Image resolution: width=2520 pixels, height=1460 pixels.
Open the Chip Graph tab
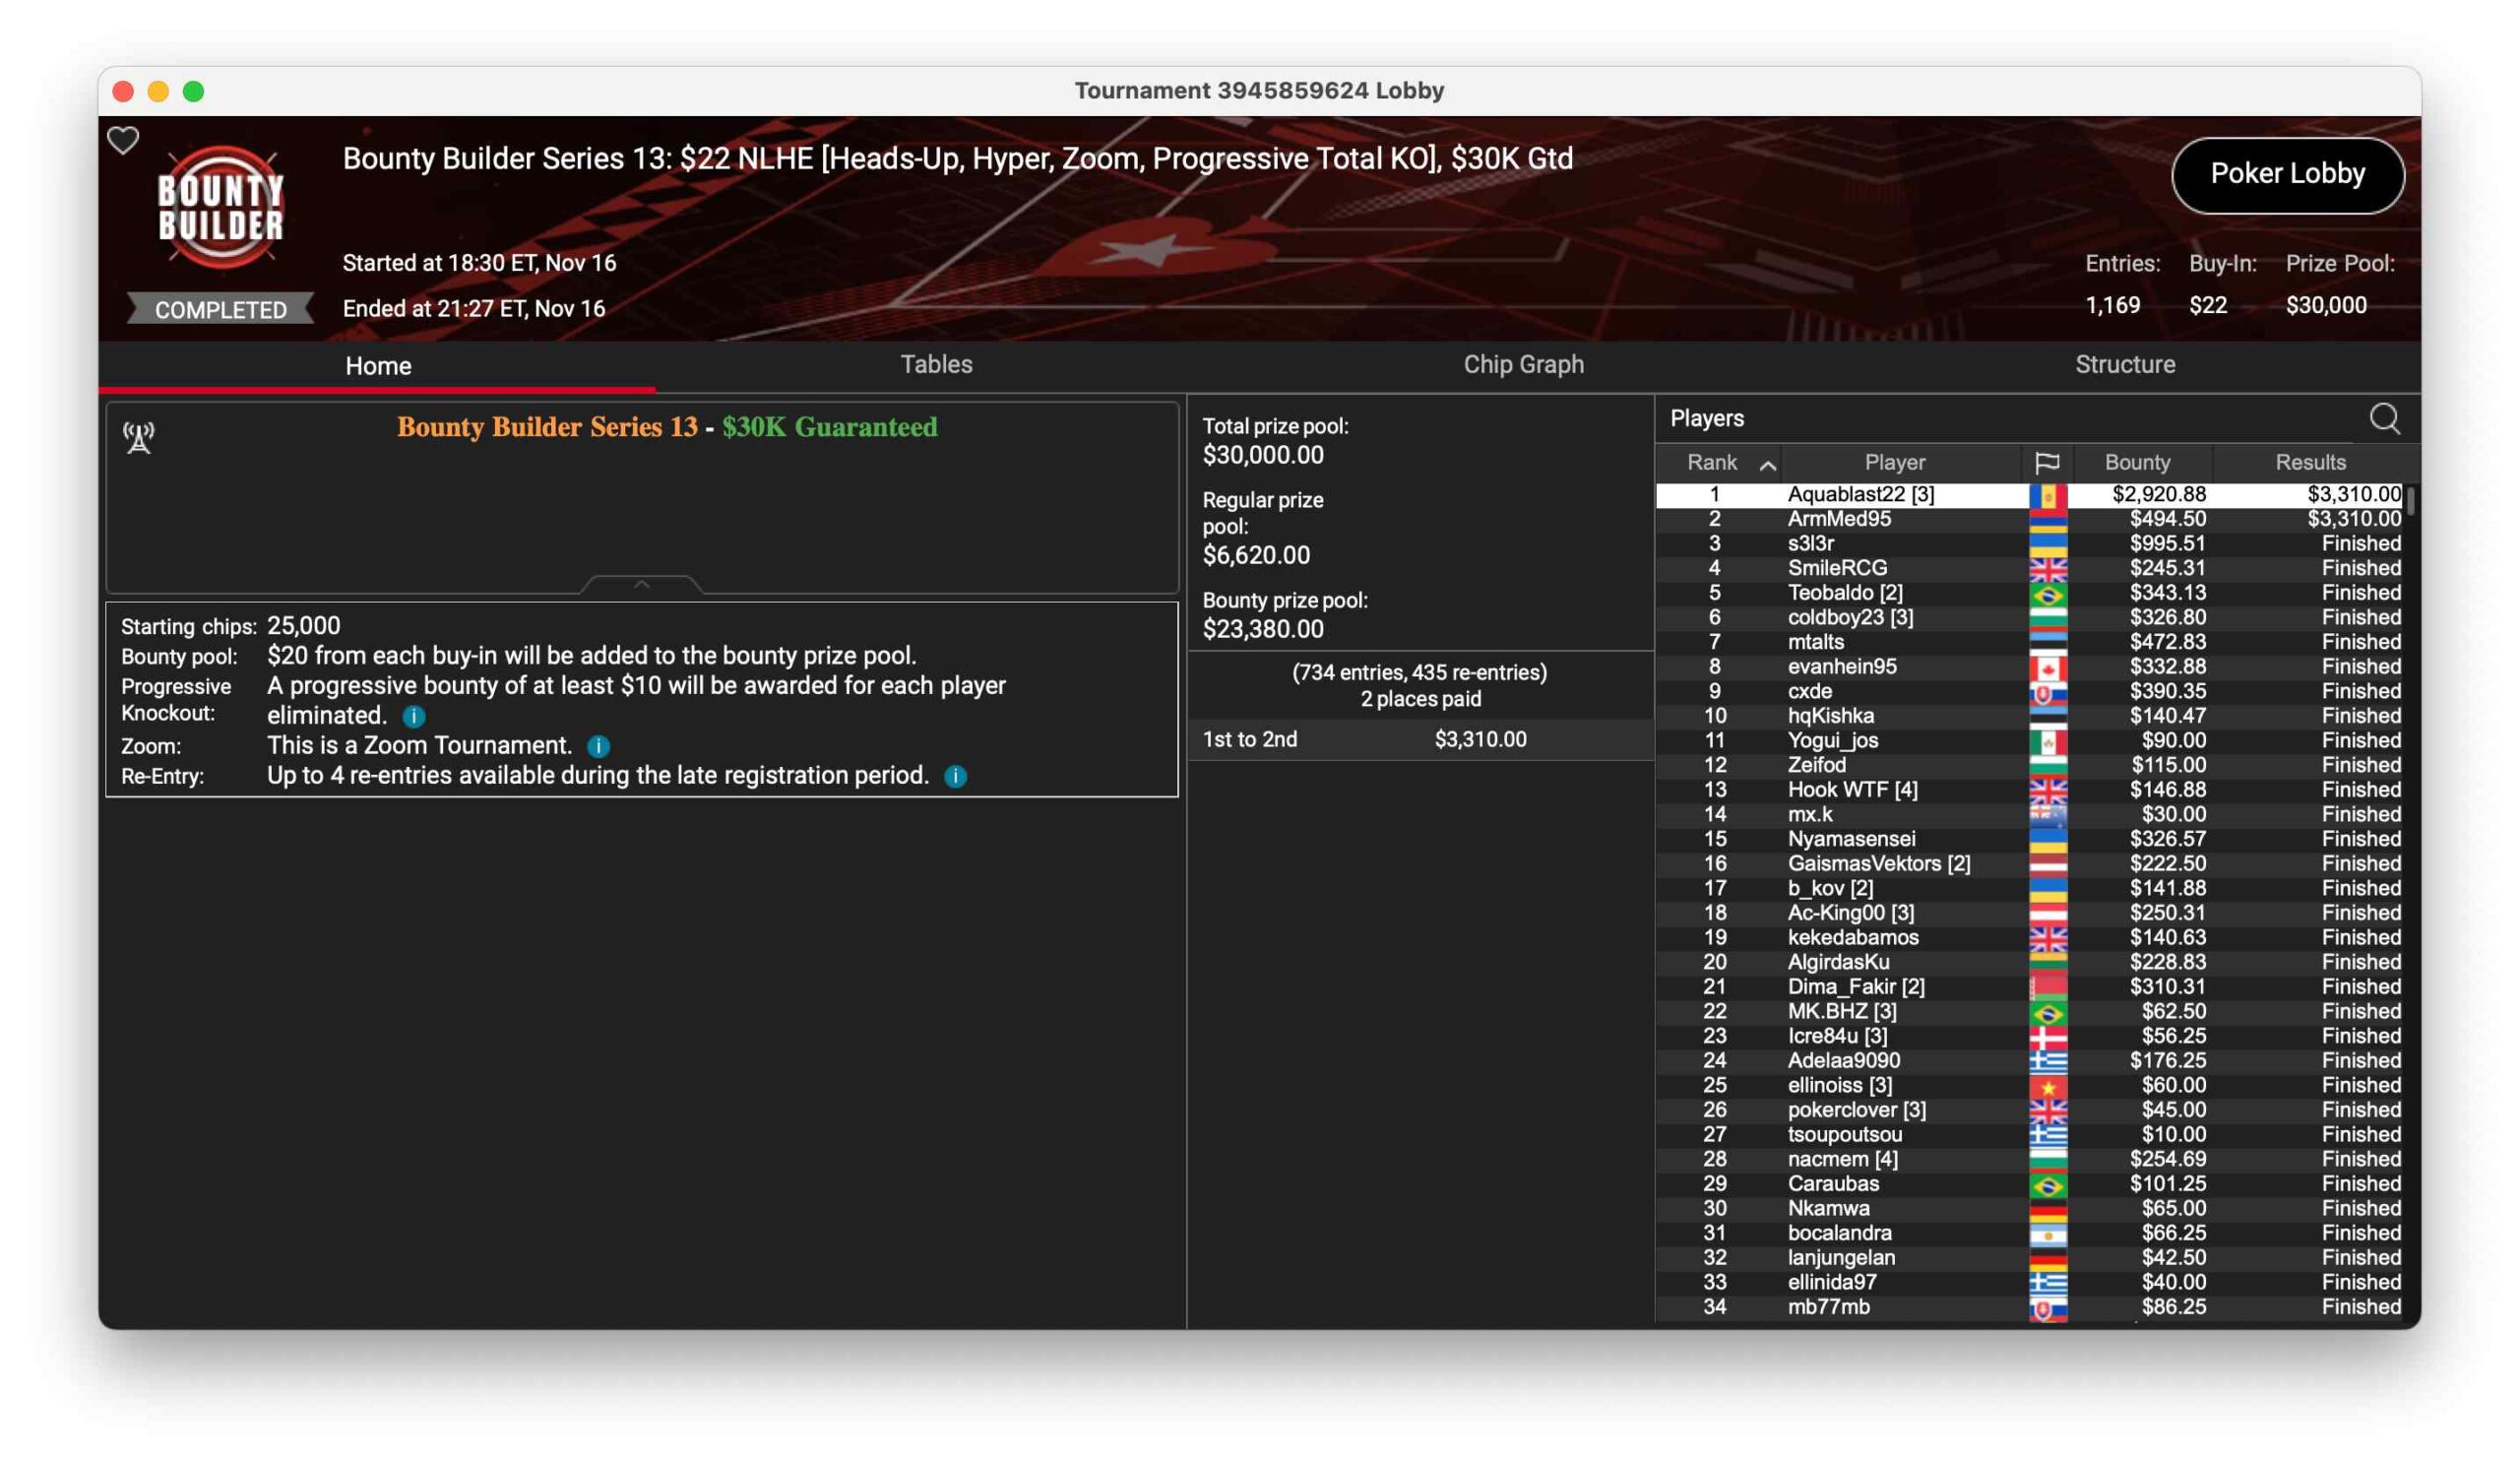[x=1523, y=364]
